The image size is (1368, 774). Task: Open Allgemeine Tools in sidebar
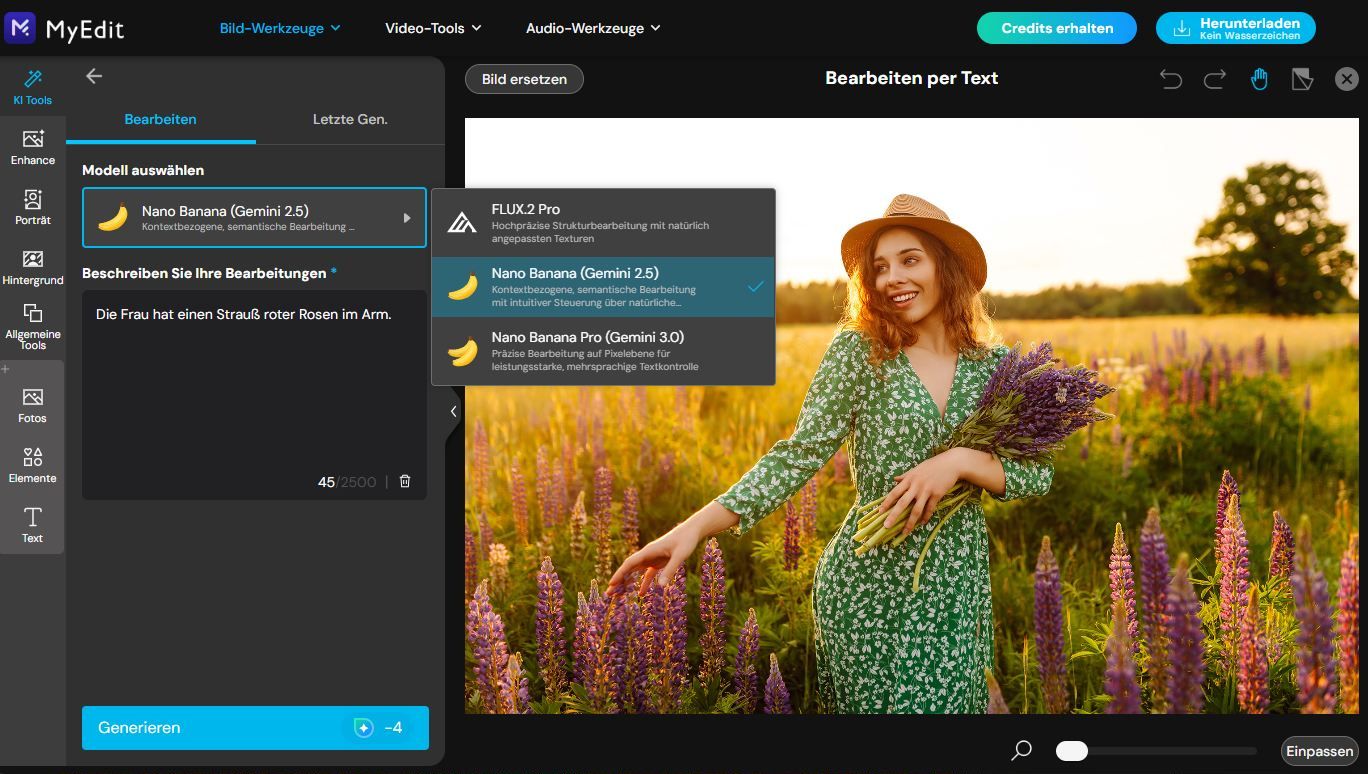point(33,327)
